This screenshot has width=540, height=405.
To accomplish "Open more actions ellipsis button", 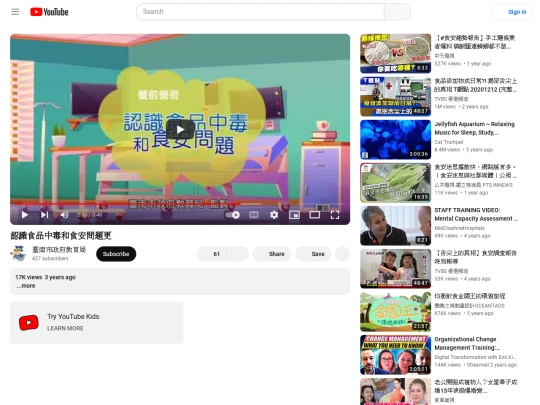I will (x=342, y=254).
